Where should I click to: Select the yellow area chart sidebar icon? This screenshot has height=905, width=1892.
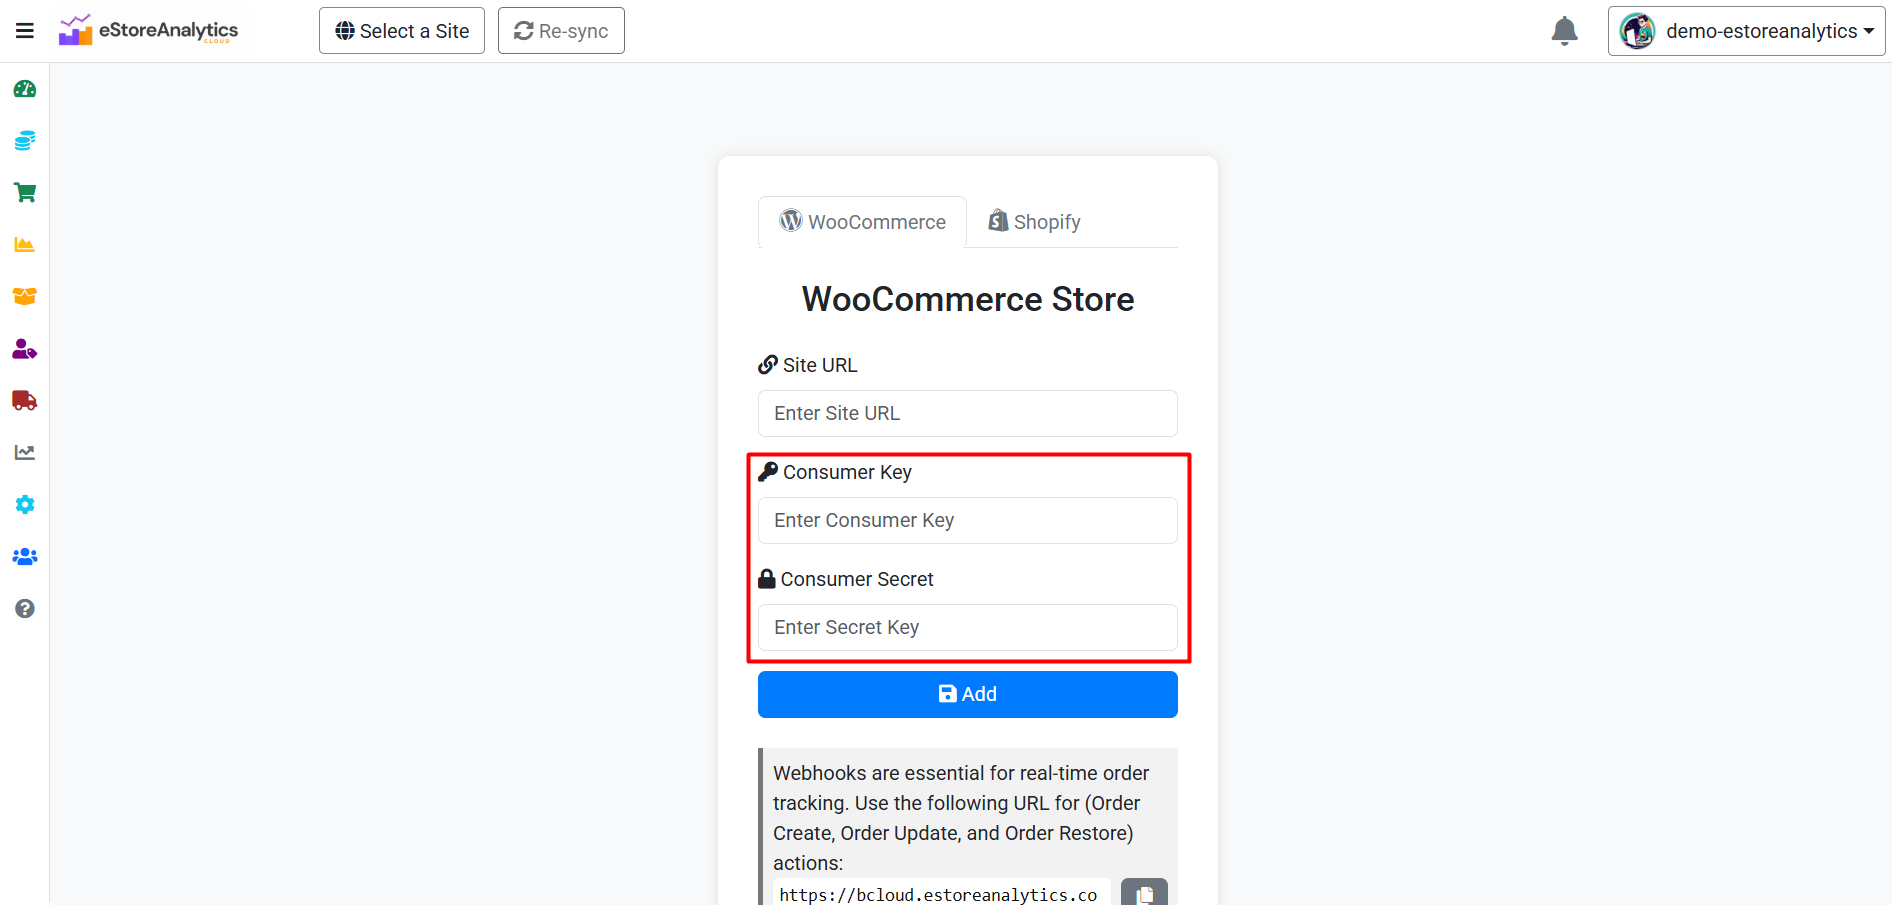(x=25, y=245)
